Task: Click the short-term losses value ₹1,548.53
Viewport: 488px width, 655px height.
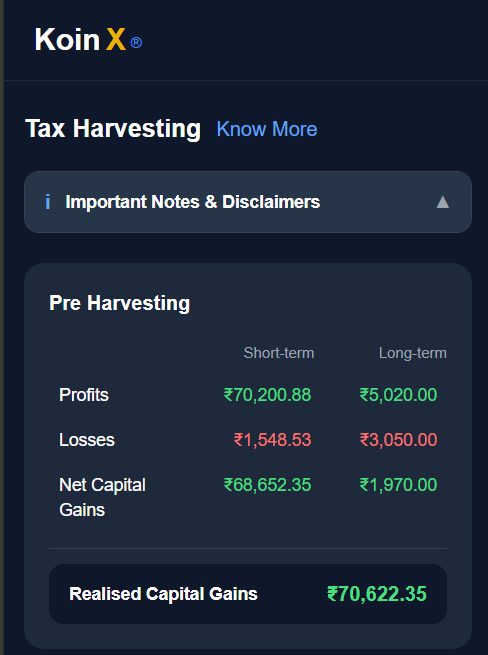Action: 272,440
